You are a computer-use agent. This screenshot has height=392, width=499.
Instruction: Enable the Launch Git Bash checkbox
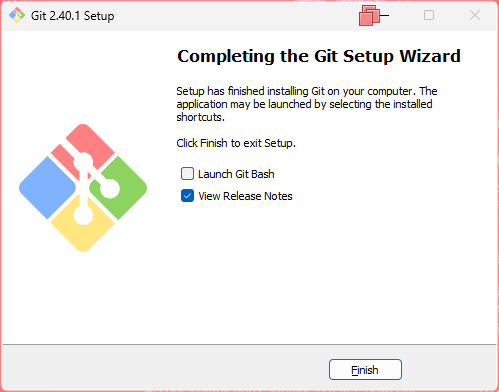(187, 174)
